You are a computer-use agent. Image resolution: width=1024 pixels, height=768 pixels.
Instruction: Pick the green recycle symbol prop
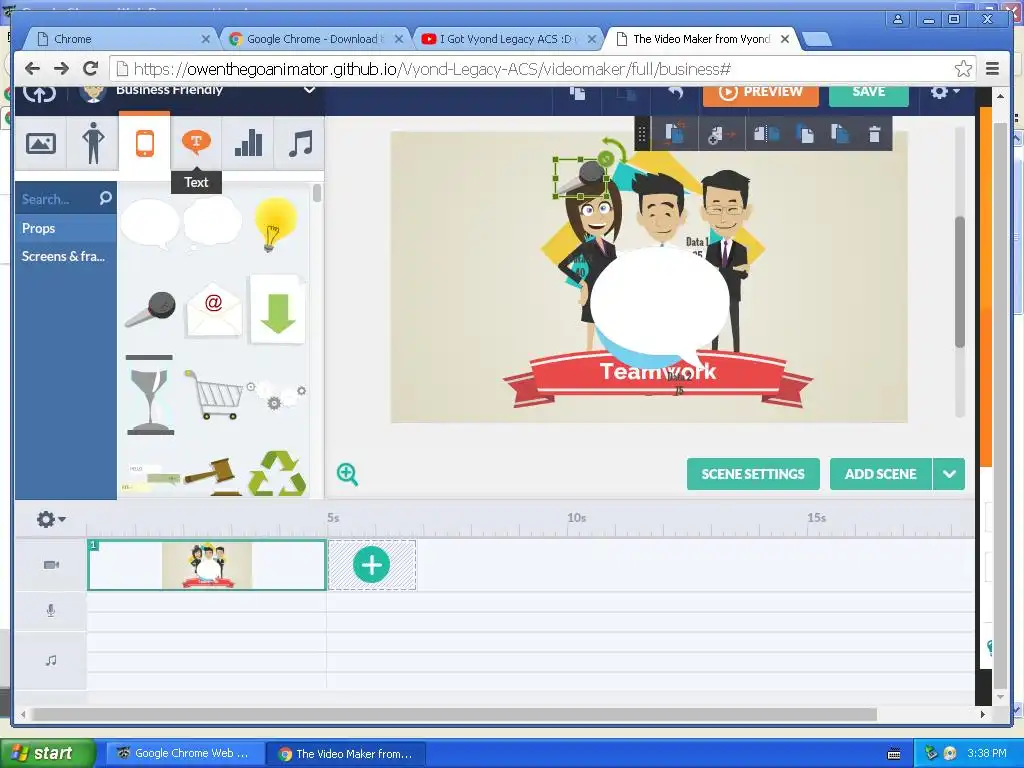coord(277,473)
